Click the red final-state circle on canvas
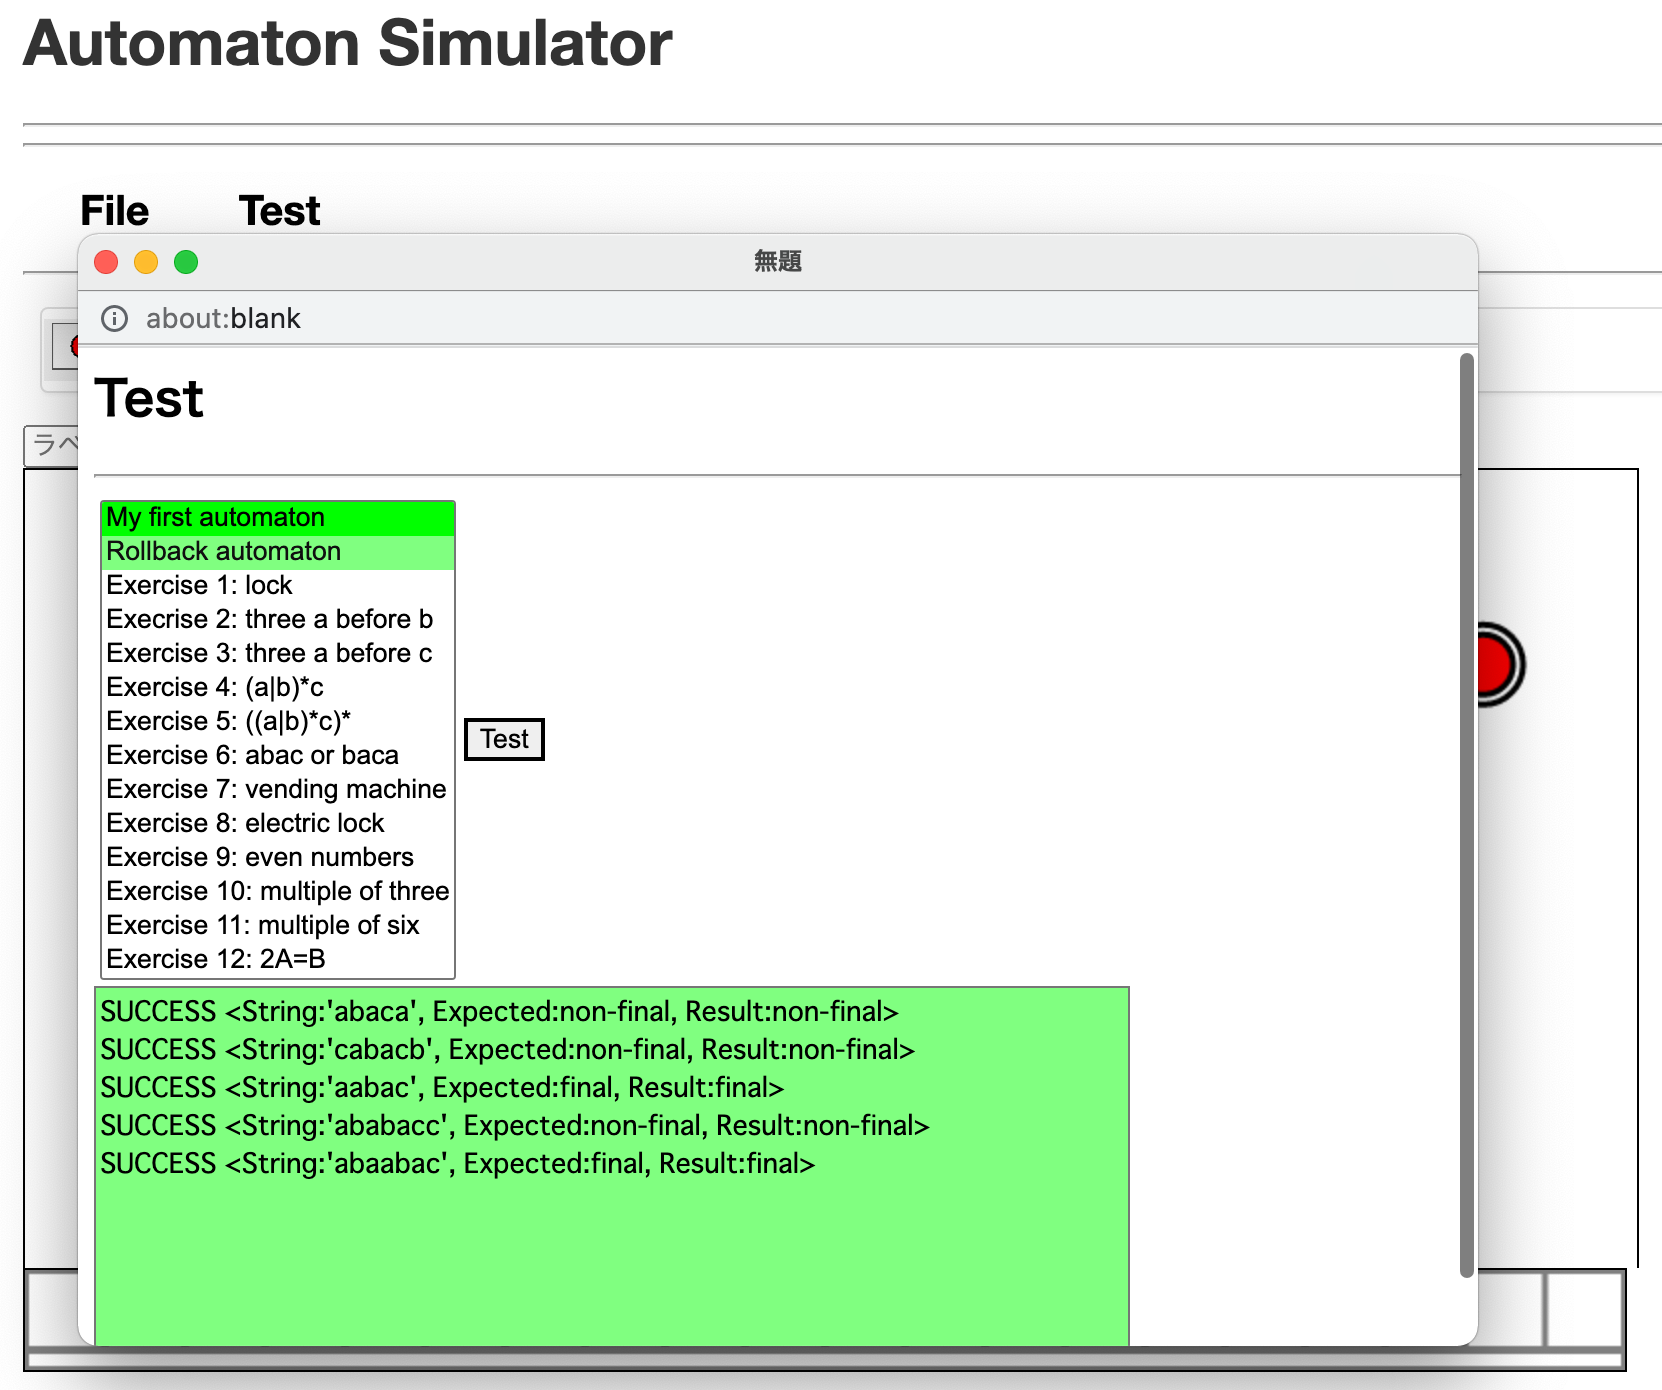Image resolution: width=1662 pixels, height=1390 pixels. (x=1495, y=665)
